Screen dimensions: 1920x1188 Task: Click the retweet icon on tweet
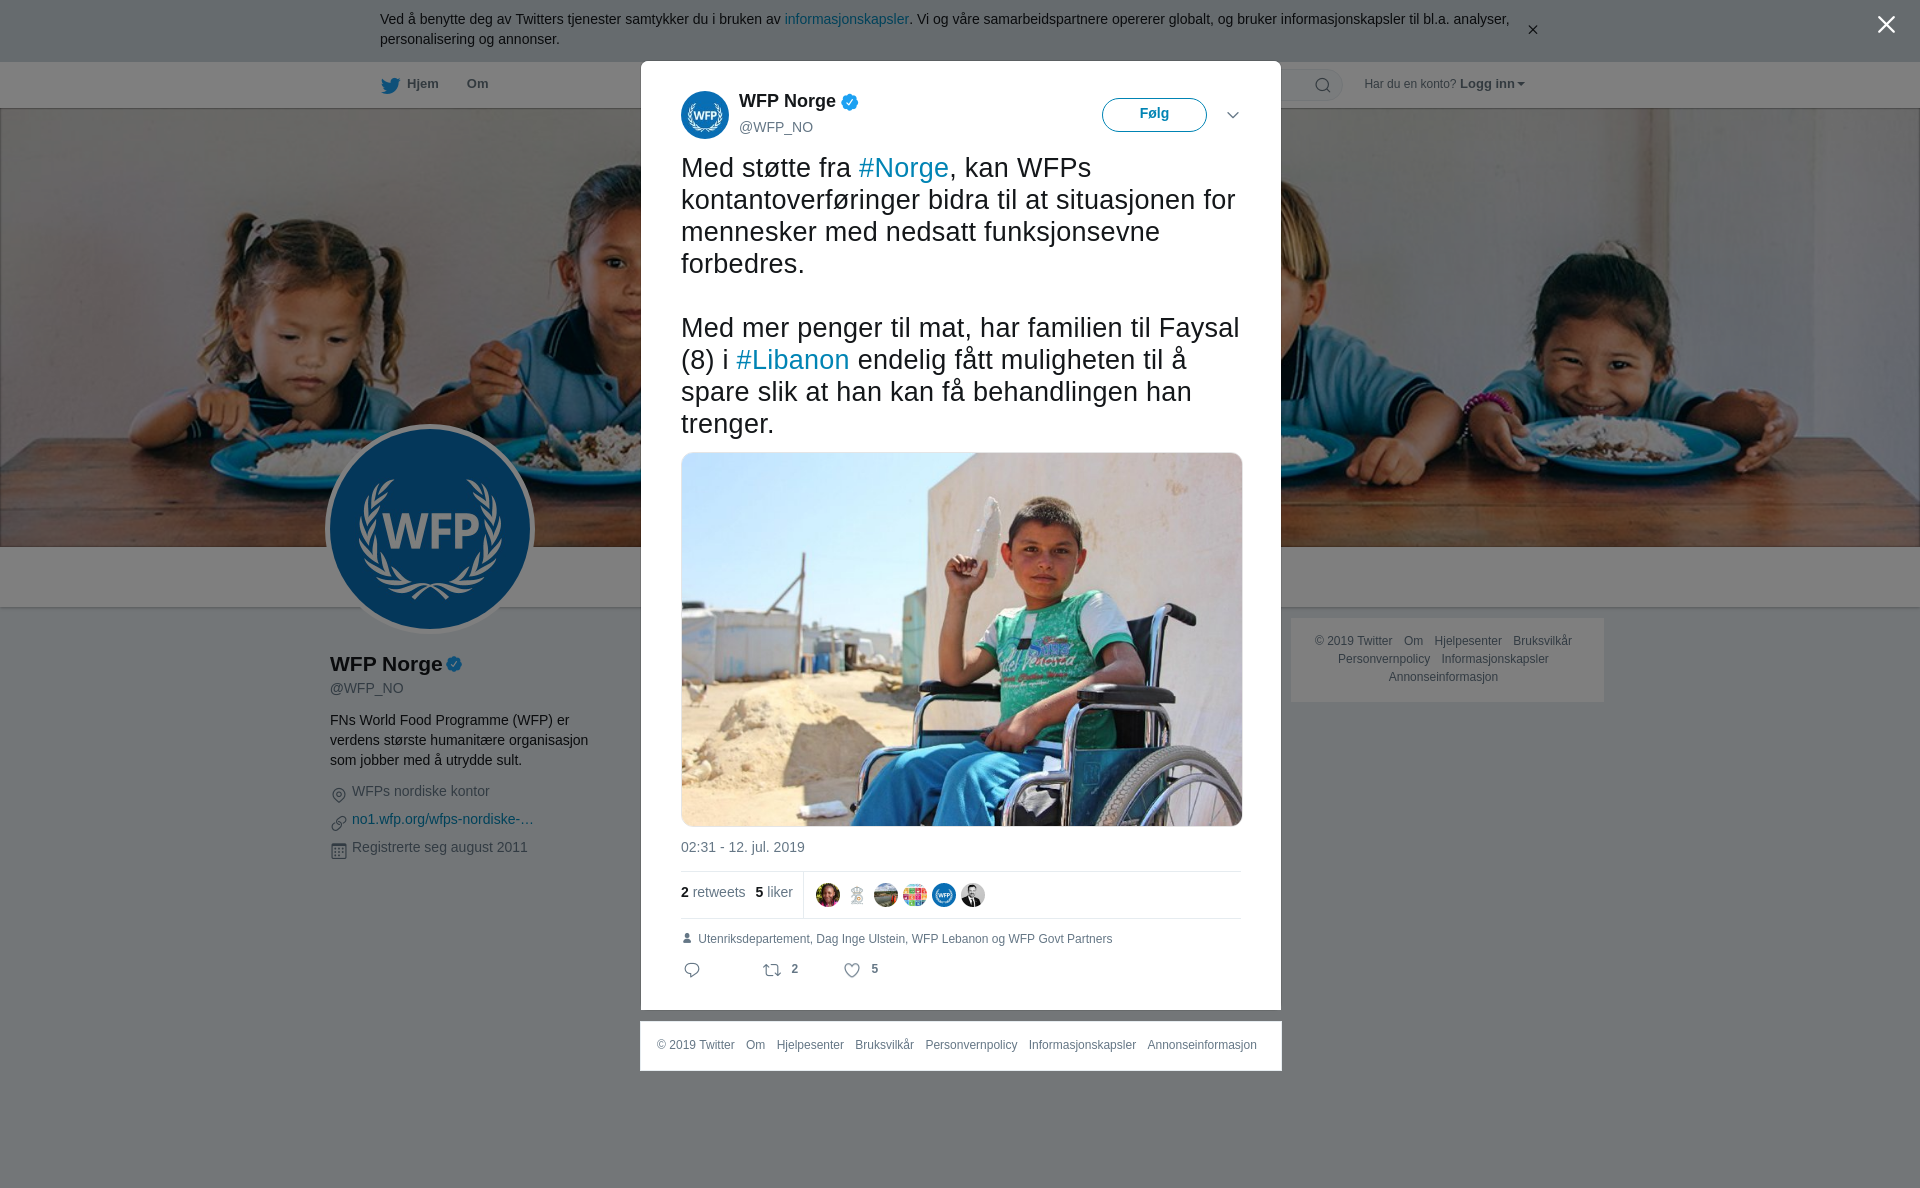point(772,970)
